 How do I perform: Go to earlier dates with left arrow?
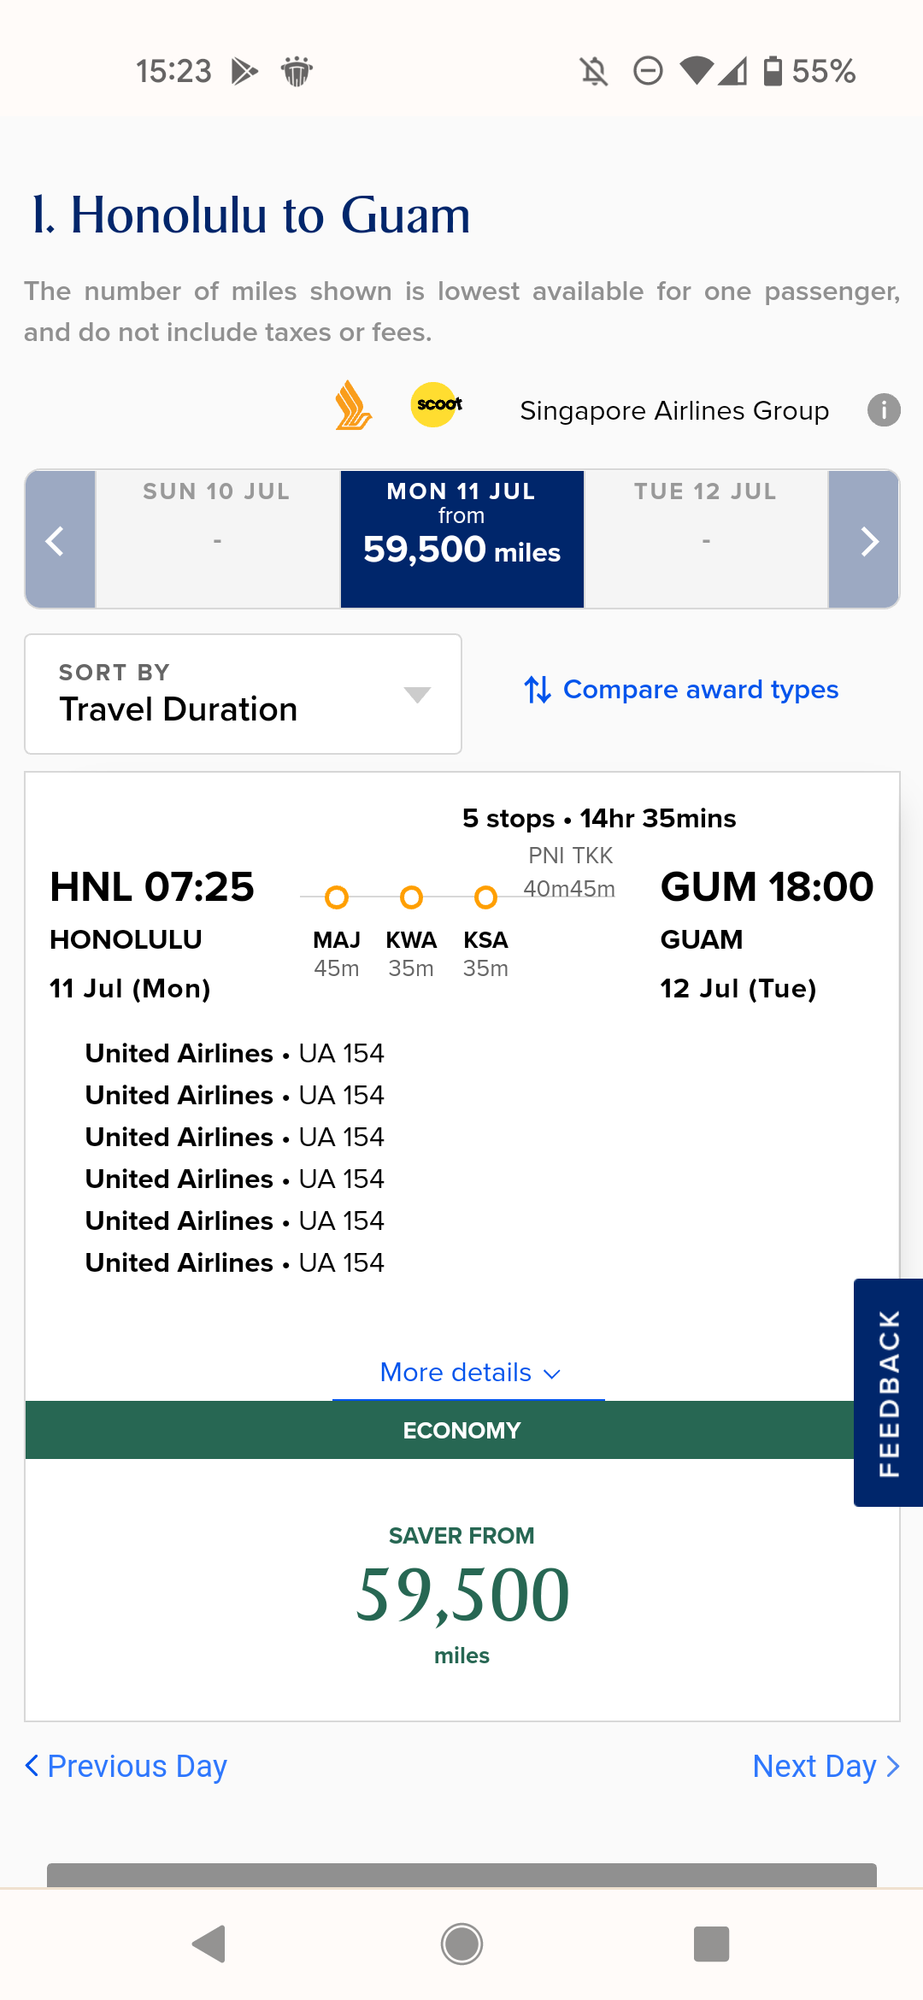coord(60,539)
